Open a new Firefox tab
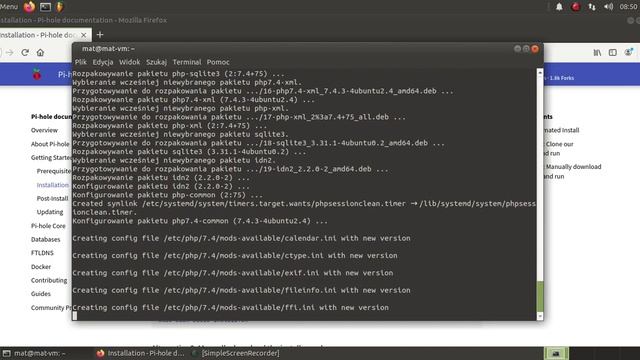Image resolution: width=640 pixels, height=360 pixels. coord(100,35)
